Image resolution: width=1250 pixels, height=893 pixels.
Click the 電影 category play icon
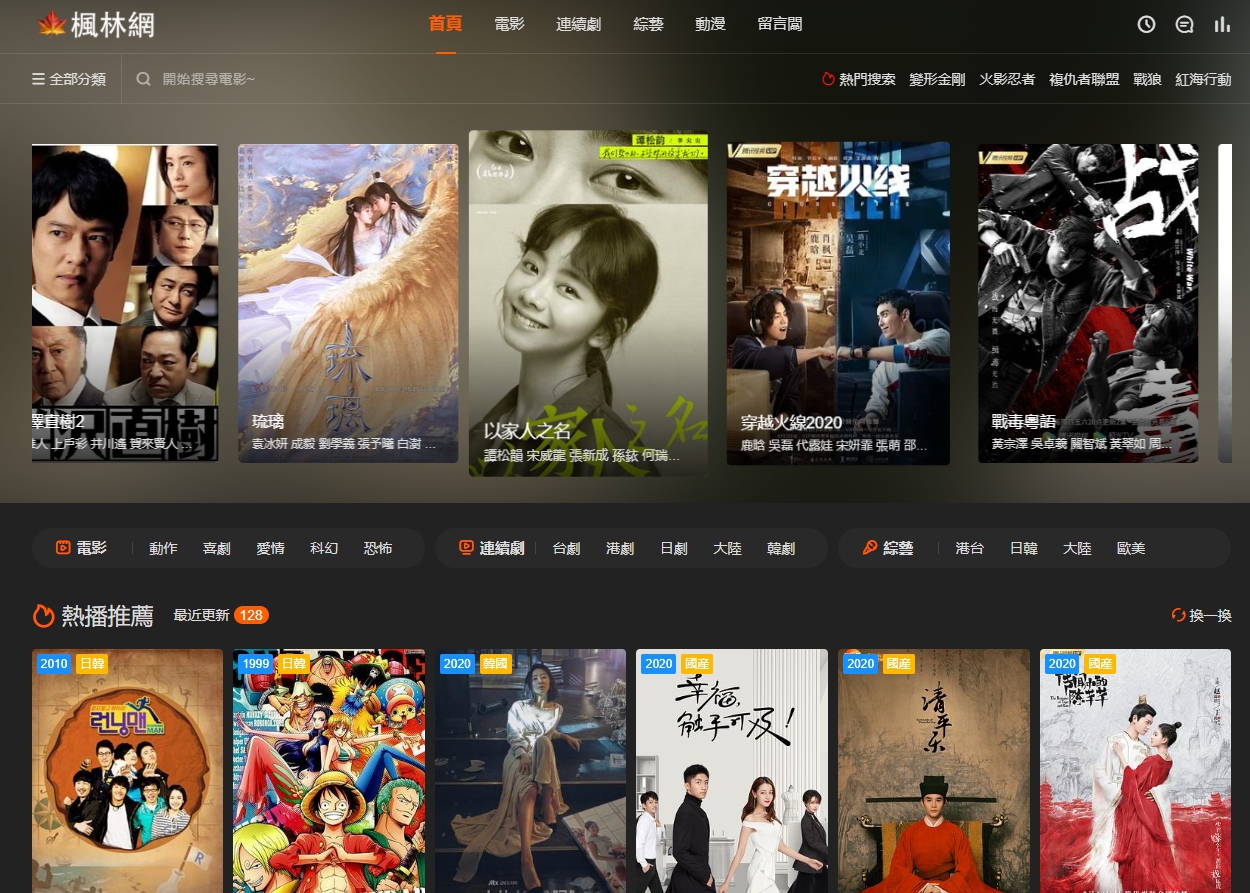63,548
